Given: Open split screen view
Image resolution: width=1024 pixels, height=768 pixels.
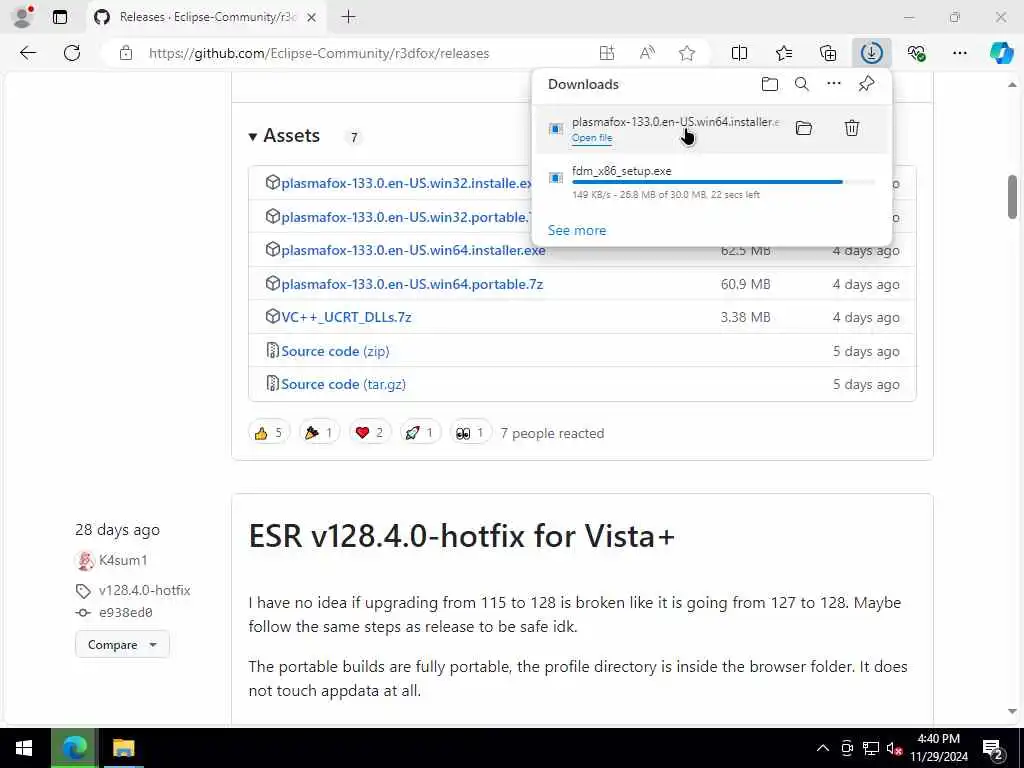Looking at the screenshot, I should tap(739, 54).
